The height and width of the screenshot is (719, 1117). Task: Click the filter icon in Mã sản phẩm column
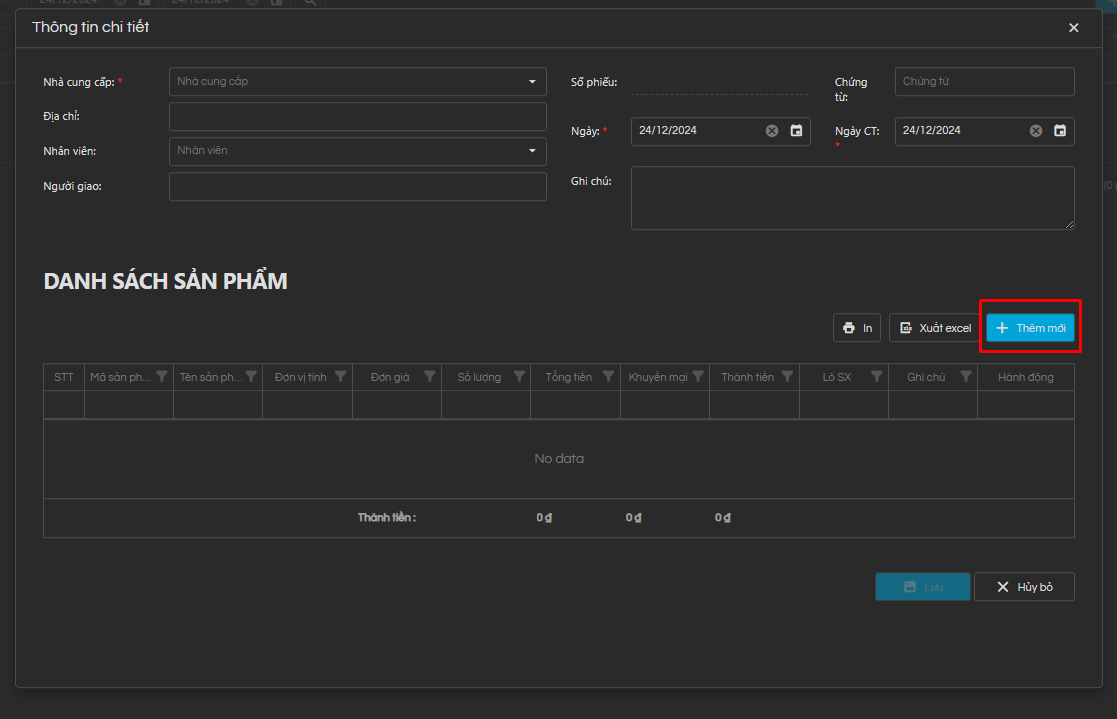tap(162, 377)
